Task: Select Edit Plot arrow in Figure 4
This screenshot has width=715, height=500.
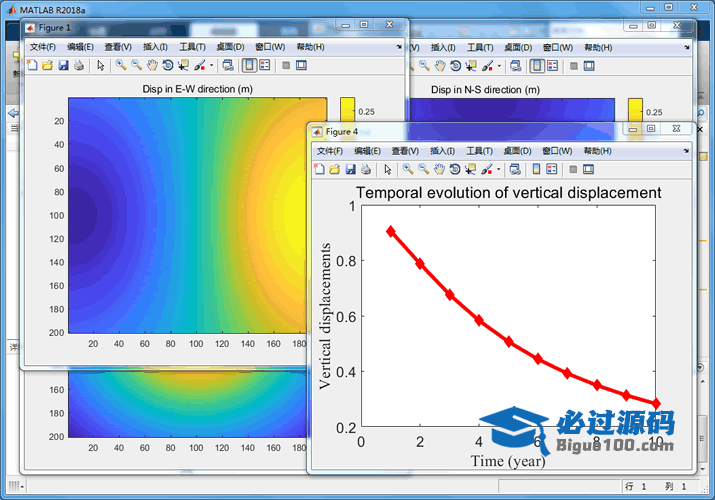Action: pyautogui.click(x=388, y=170)
